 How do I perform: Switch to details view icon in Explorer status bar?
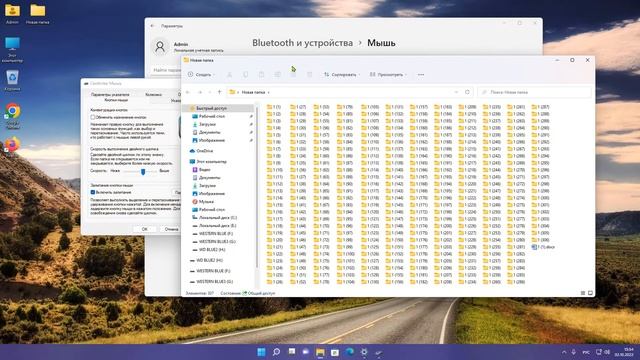[x=583, y=293]
